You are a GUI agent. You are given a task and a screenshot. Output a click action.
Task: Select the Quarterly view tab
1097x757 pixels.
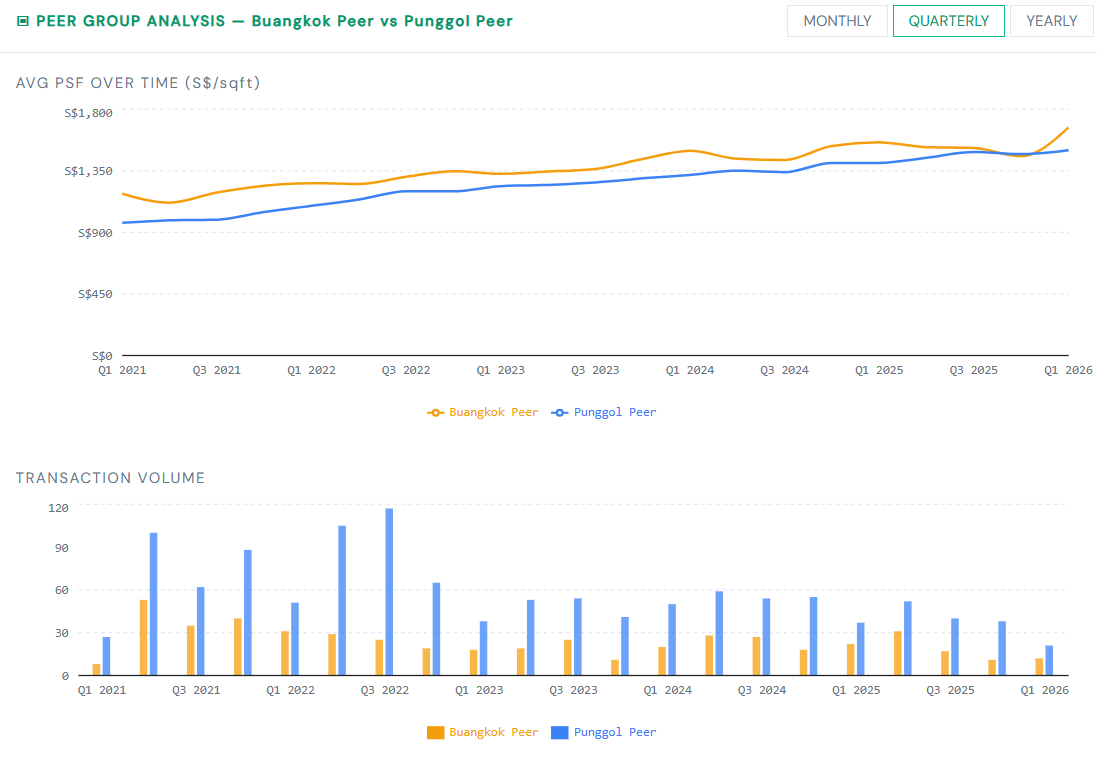948,21
